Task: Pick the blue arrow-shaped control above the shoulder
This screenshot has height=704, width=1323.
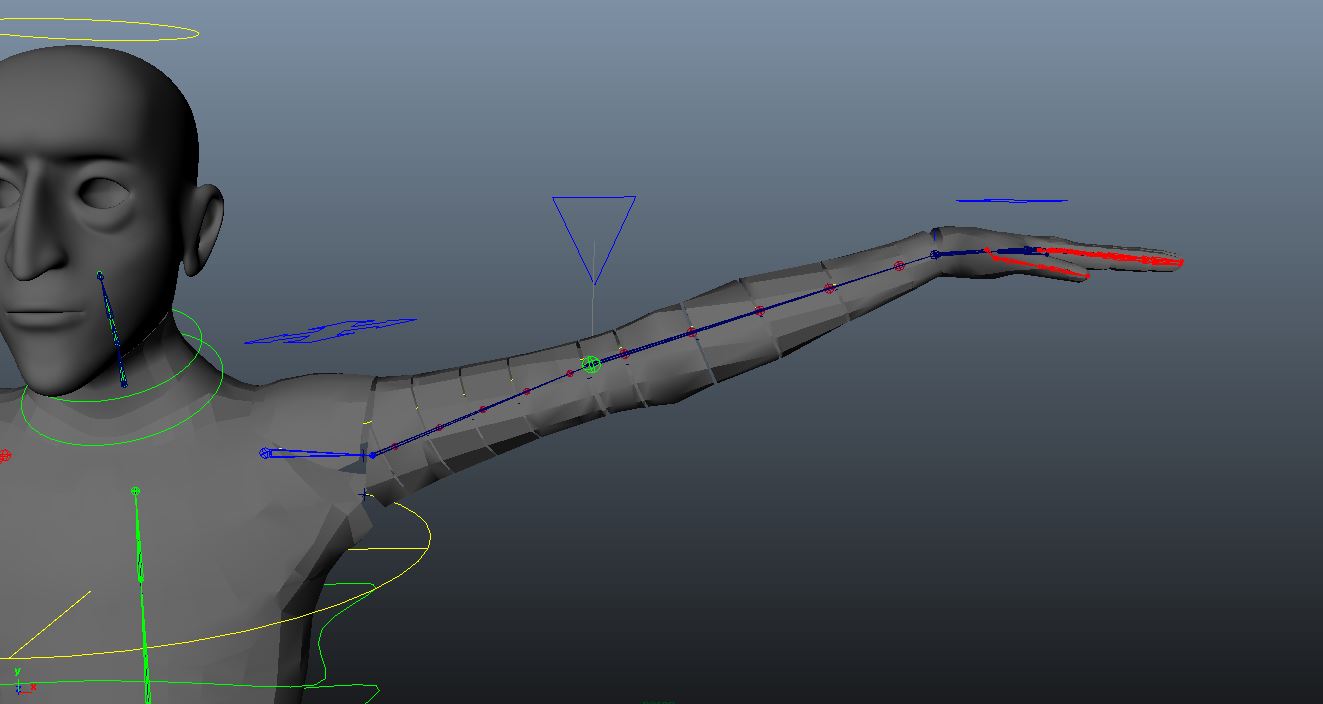Action: coord(330,331)
